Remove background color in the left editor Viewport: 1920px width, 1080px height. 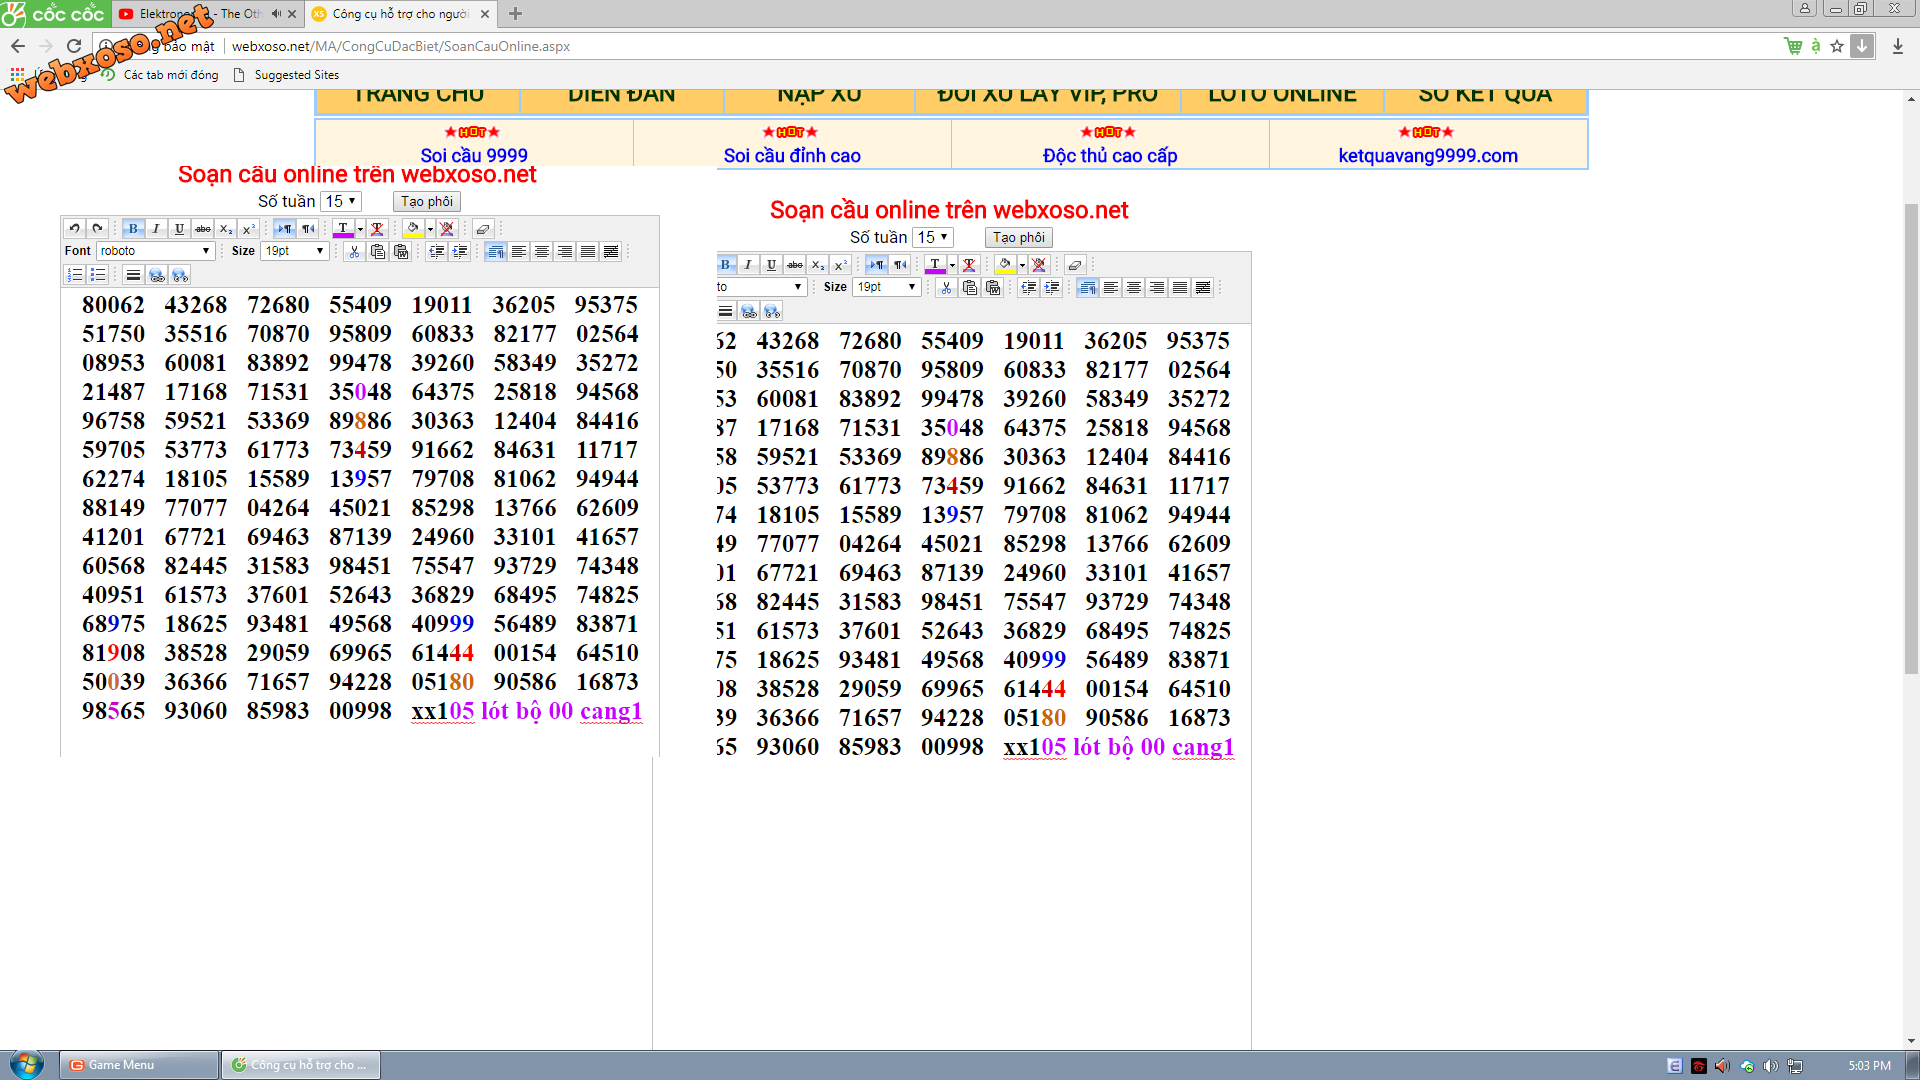point(447,229)
